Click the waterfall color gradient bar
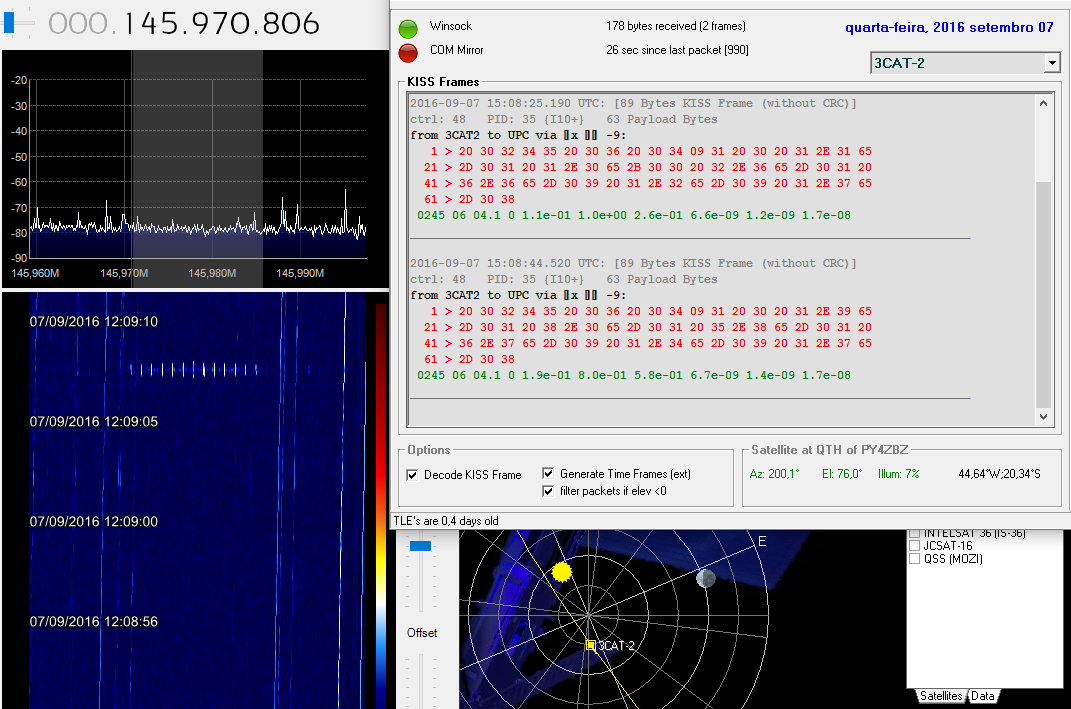The image size is (1071, 709). [380, 505]
